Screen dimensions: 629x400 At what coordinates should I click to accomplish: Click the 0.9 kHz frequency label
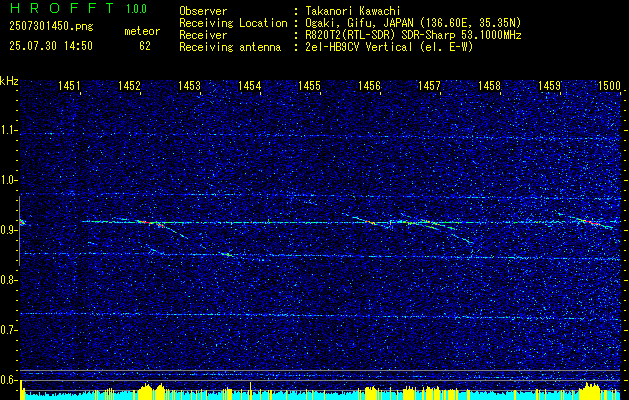[x=8, y=230]
